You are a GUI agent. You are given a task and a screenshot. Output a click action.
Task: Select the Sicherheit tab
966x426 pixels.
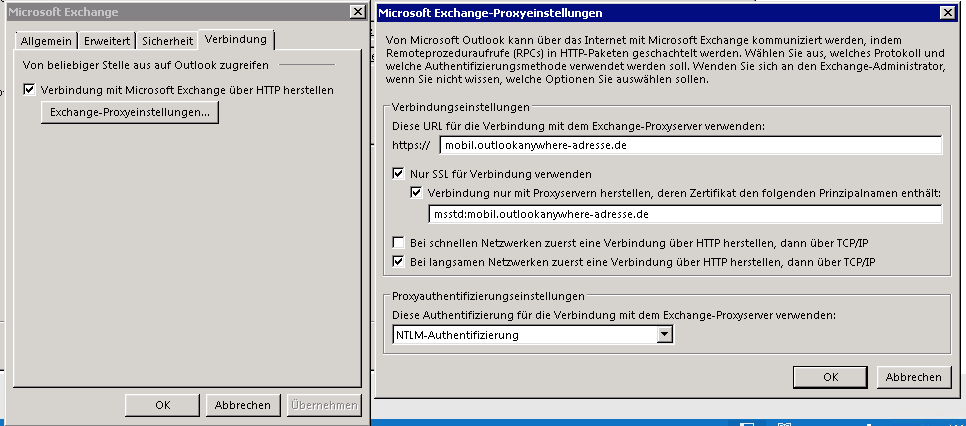point(168,41)
